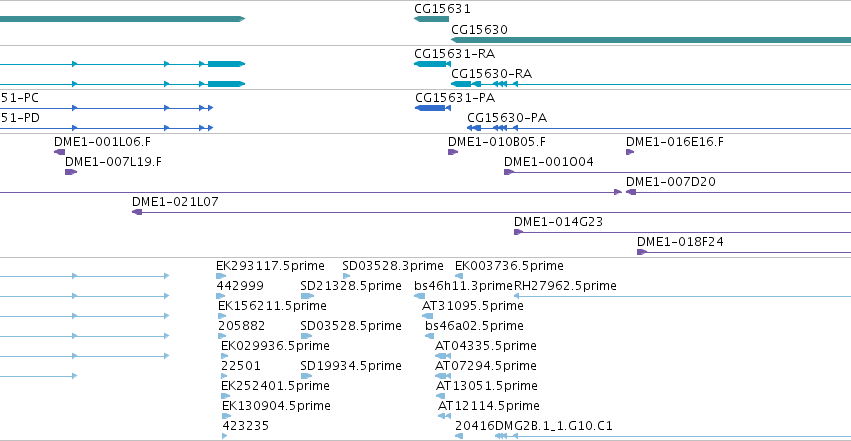The width and height of the screenshot is (851, 441).
Task: Select the DME1-007L19.F marker
Action: [71, 172]
